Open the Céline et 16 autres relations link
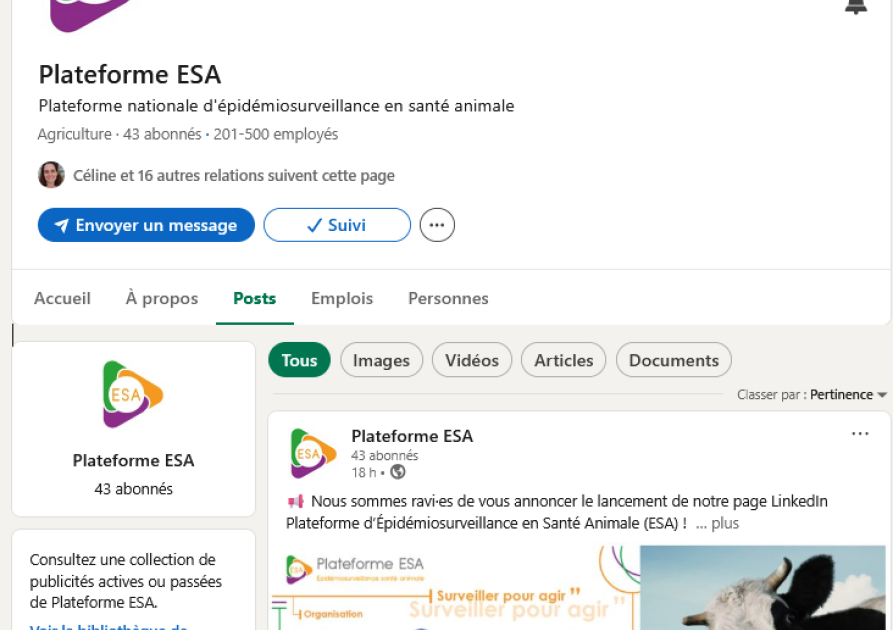Screen dimensions: 893x630 tap(234, 175)
